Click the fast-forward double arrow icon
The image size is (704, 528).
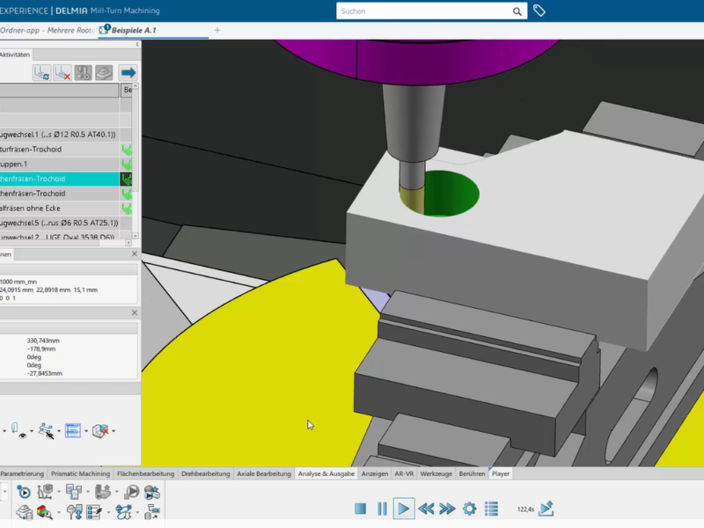[447, 509]
